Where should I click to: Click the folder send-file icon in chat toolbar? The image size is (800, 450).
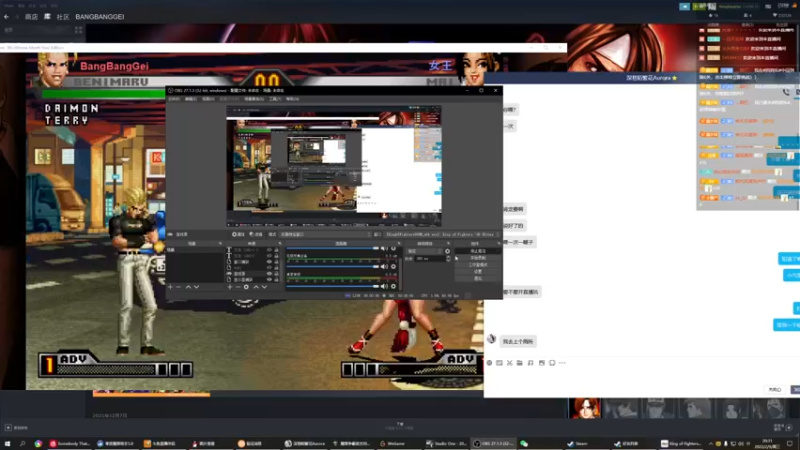(519, 363)
